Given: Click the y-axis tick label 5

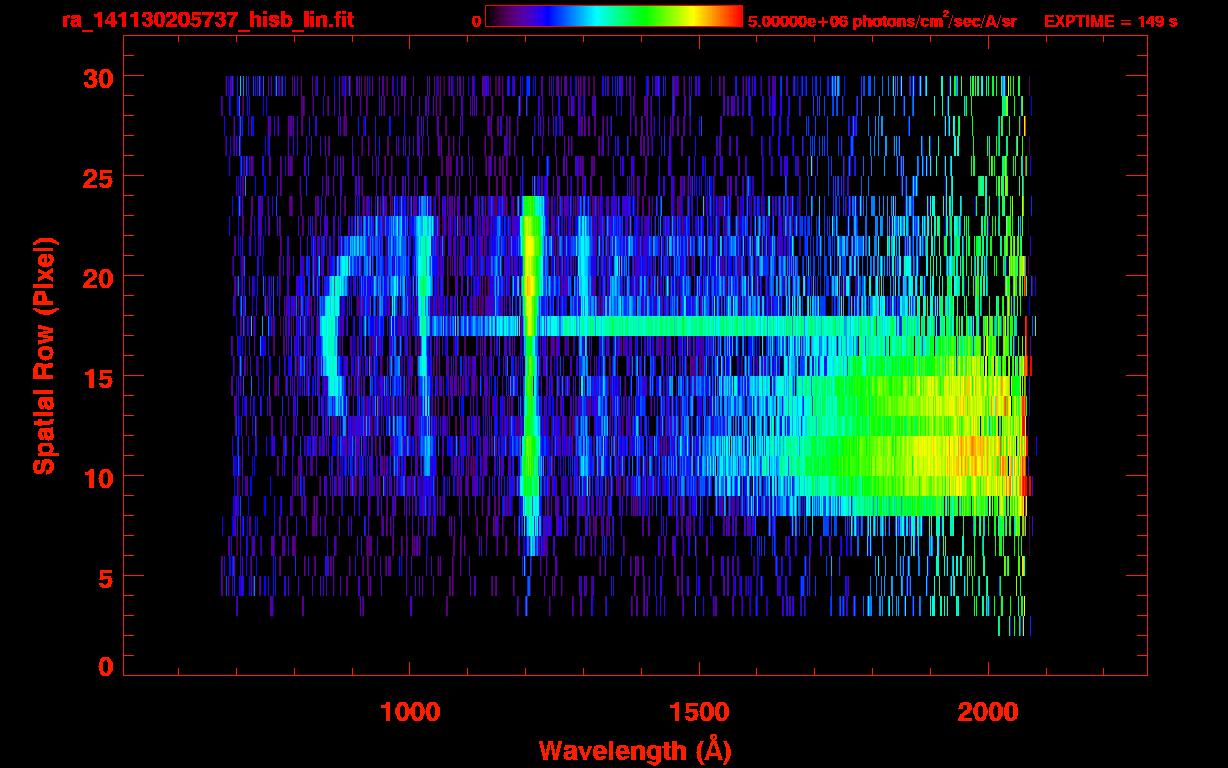Looking at the screenshot, I should click(x=105, y=577).
